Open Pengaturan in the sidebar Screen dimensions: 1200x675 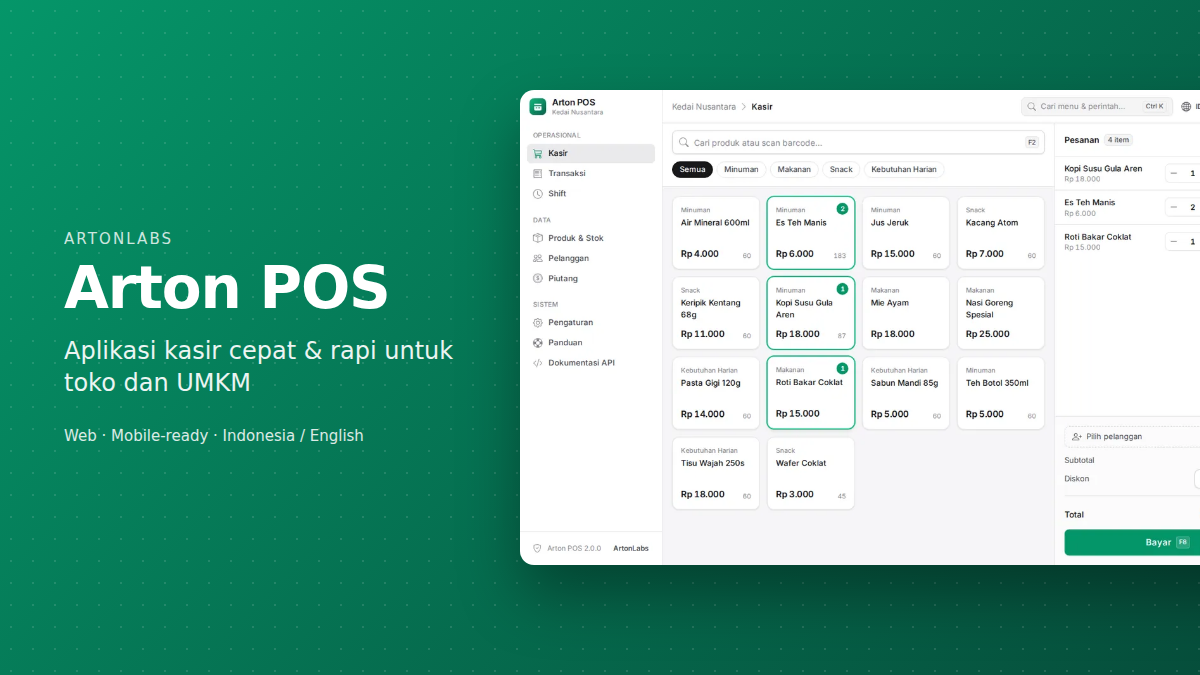click(591, 322)
